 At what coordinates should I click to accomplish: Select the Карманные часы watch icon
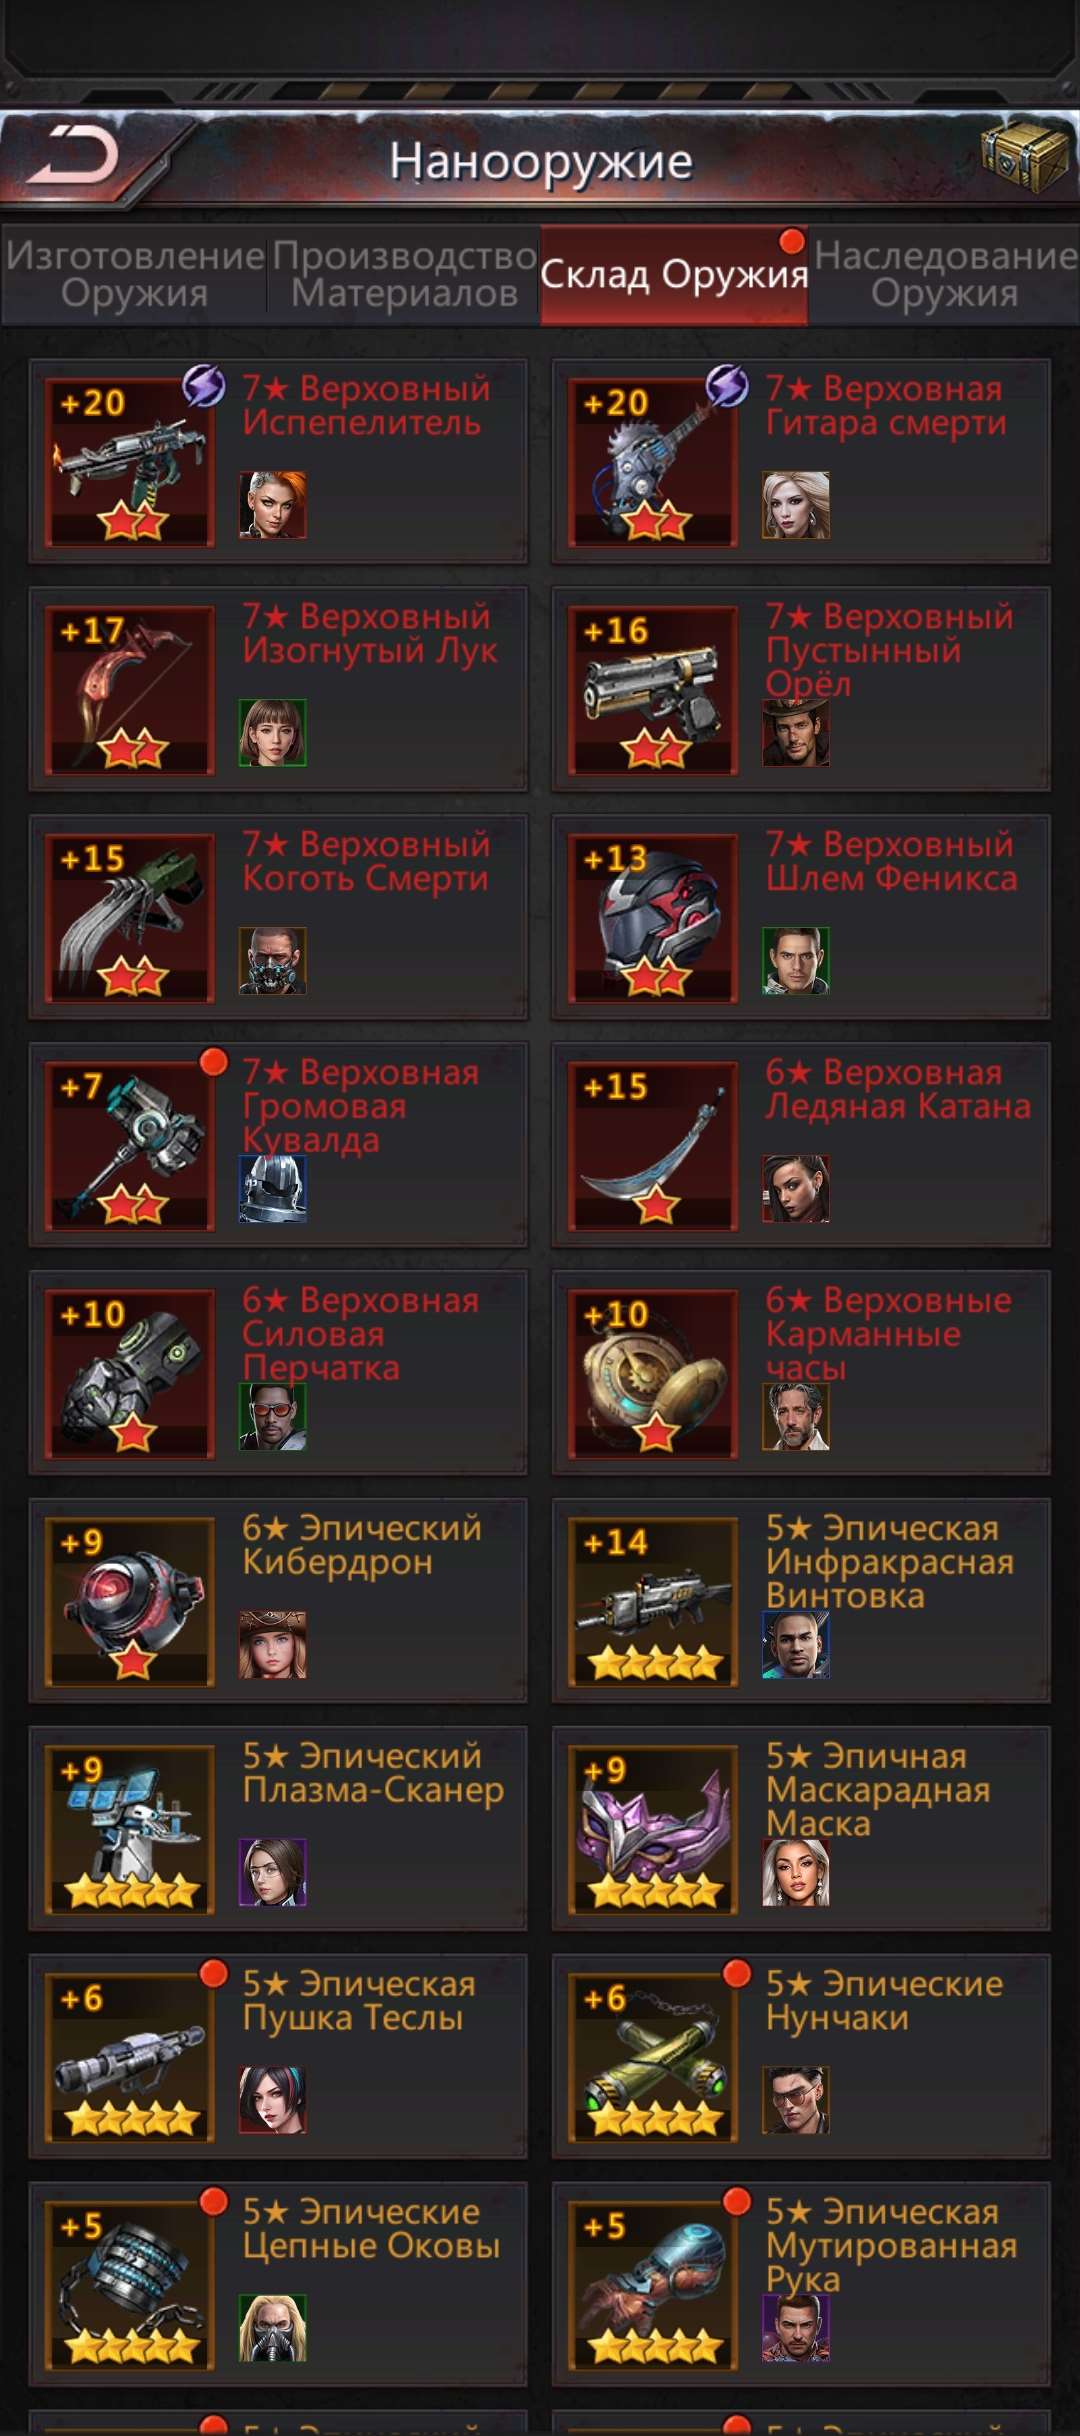[x=653, y=1374]
